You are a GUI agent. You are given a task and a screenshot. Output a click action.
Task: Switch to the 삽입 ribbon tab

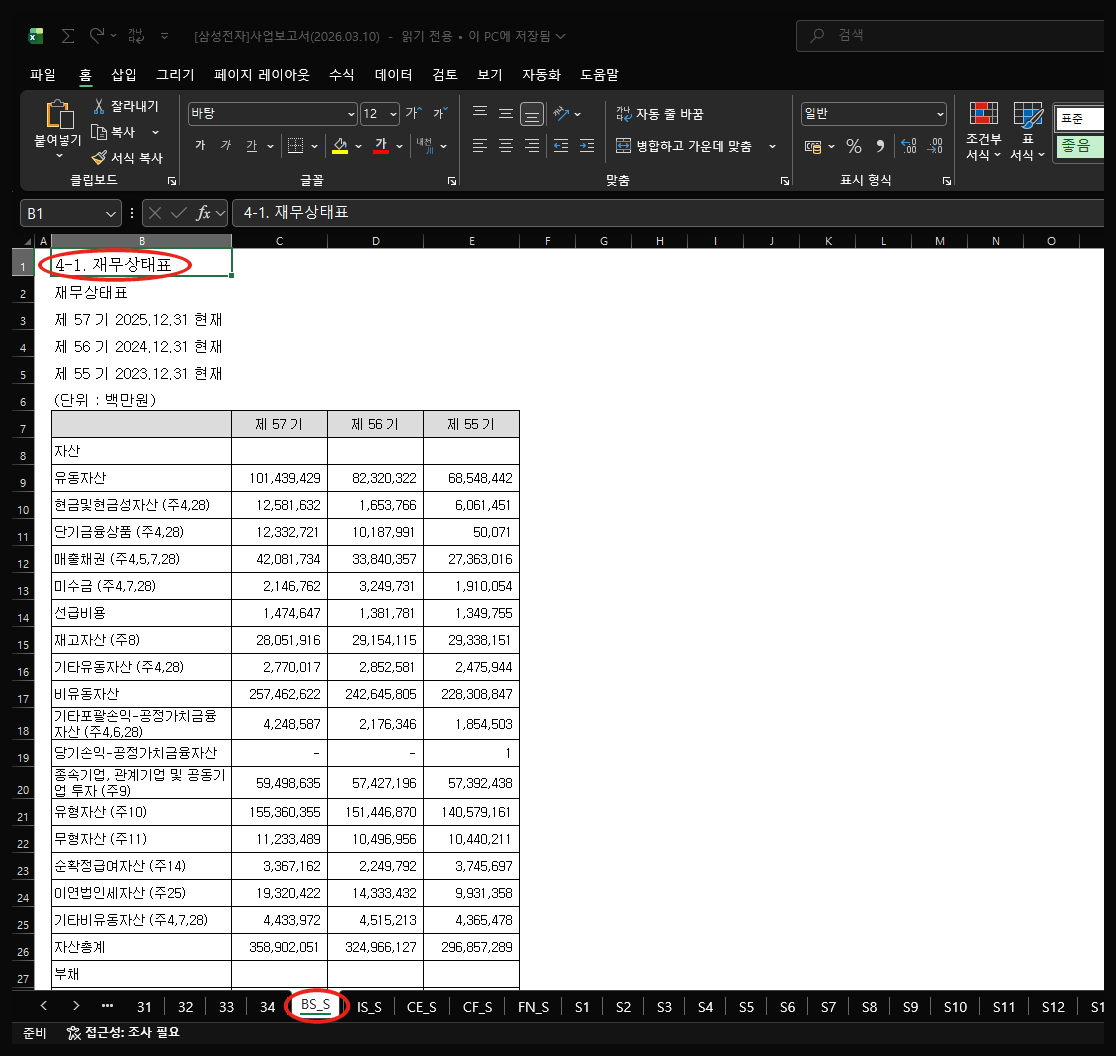(124, 75)
